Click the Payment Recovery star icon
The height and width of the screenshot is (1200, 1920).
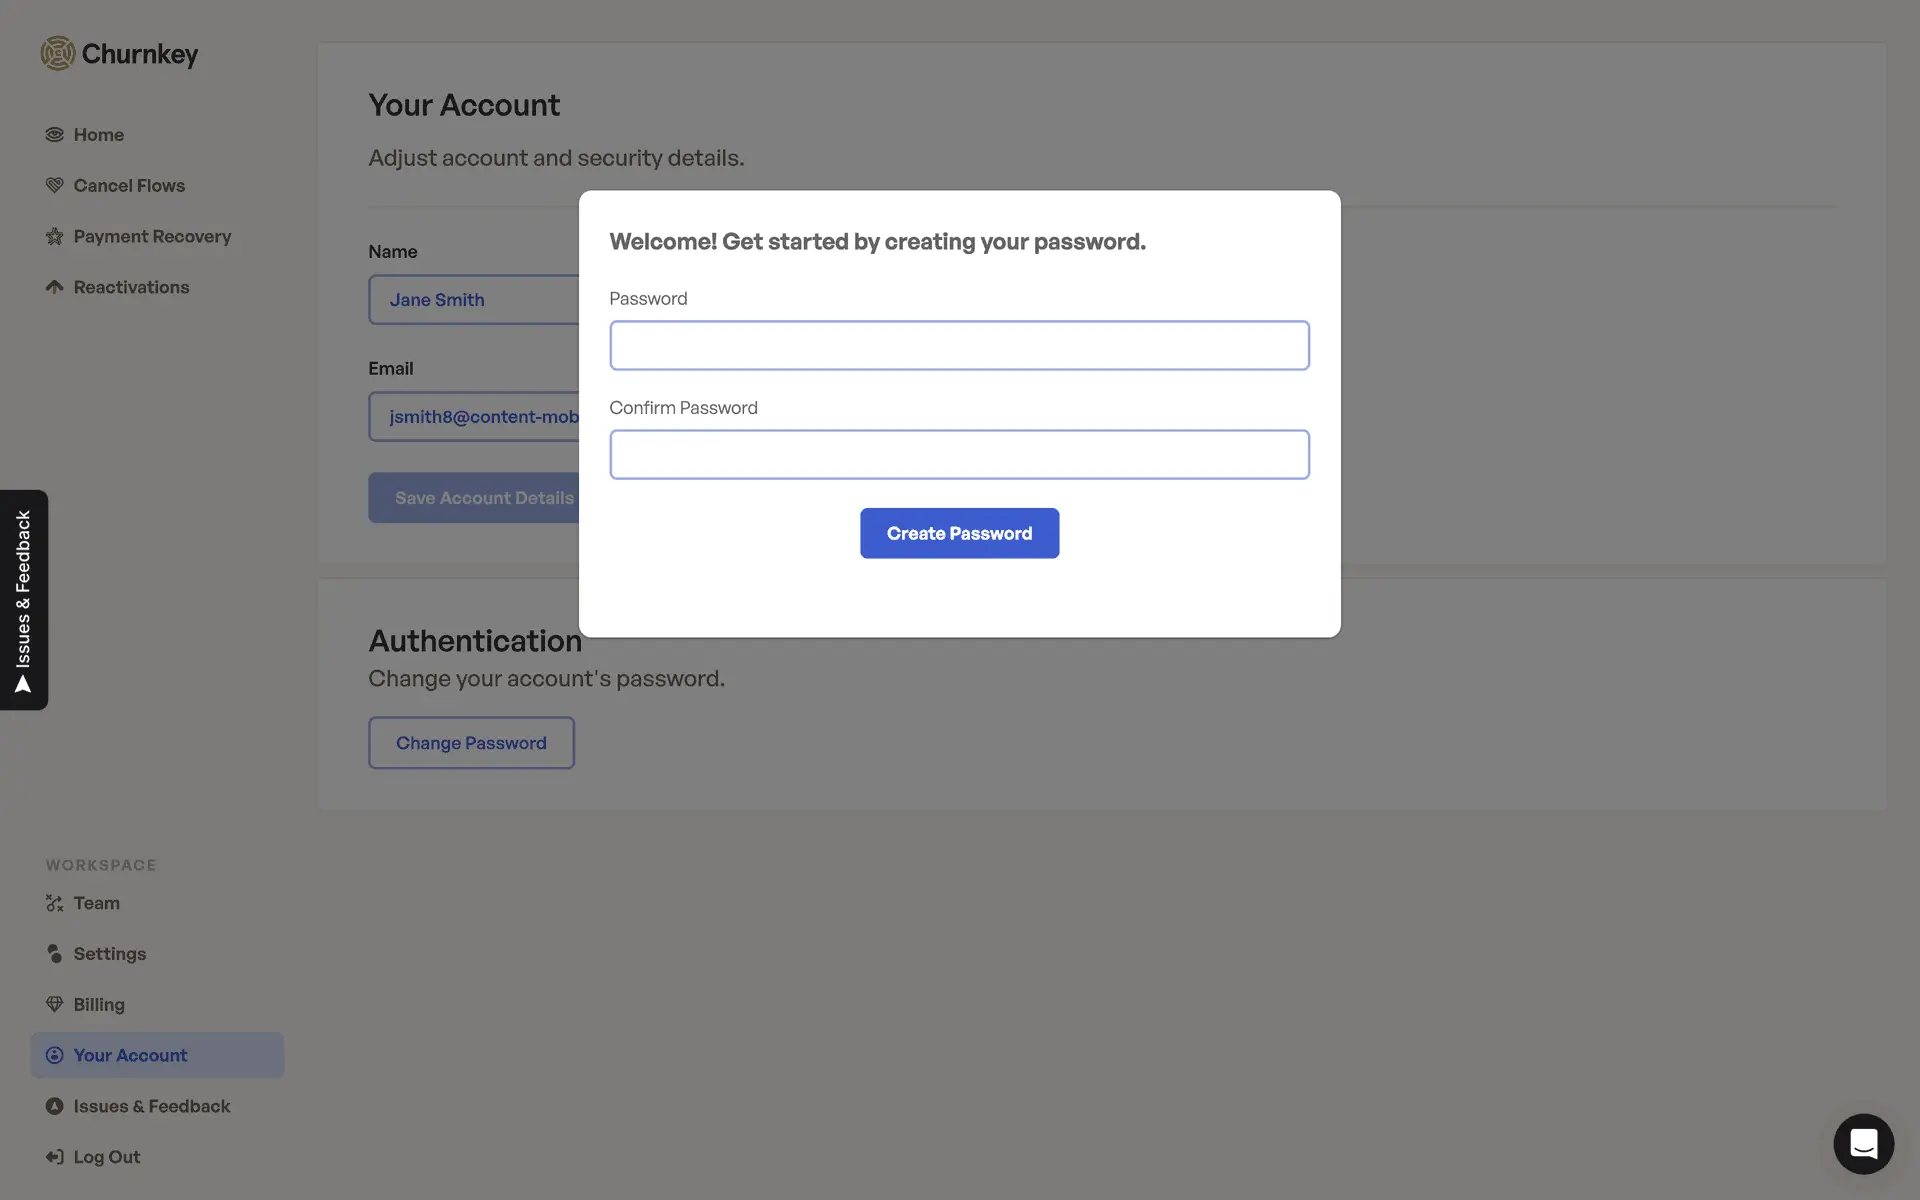54,237
